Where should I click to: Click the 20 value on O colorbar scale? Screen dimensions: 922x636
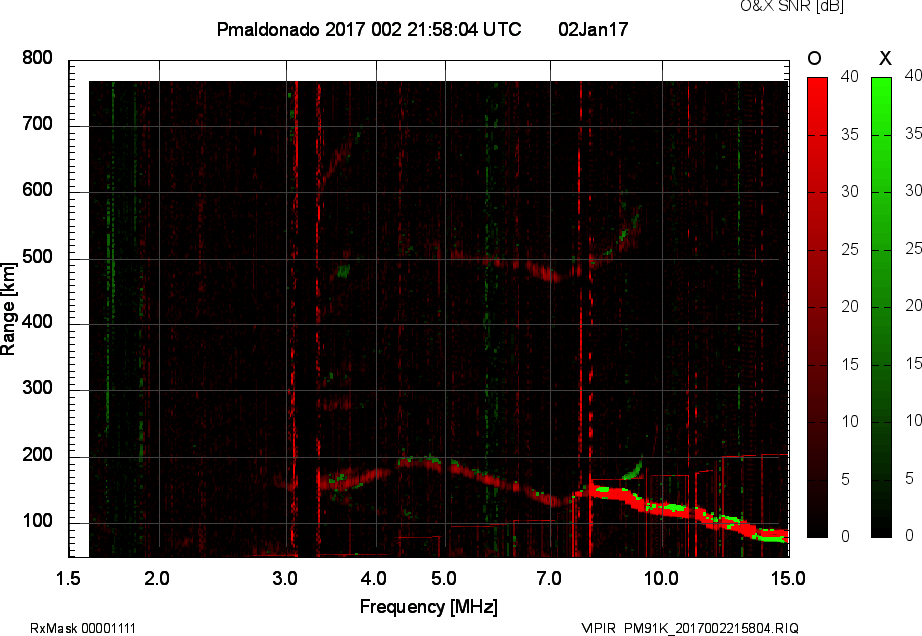(x=850, y=306)
